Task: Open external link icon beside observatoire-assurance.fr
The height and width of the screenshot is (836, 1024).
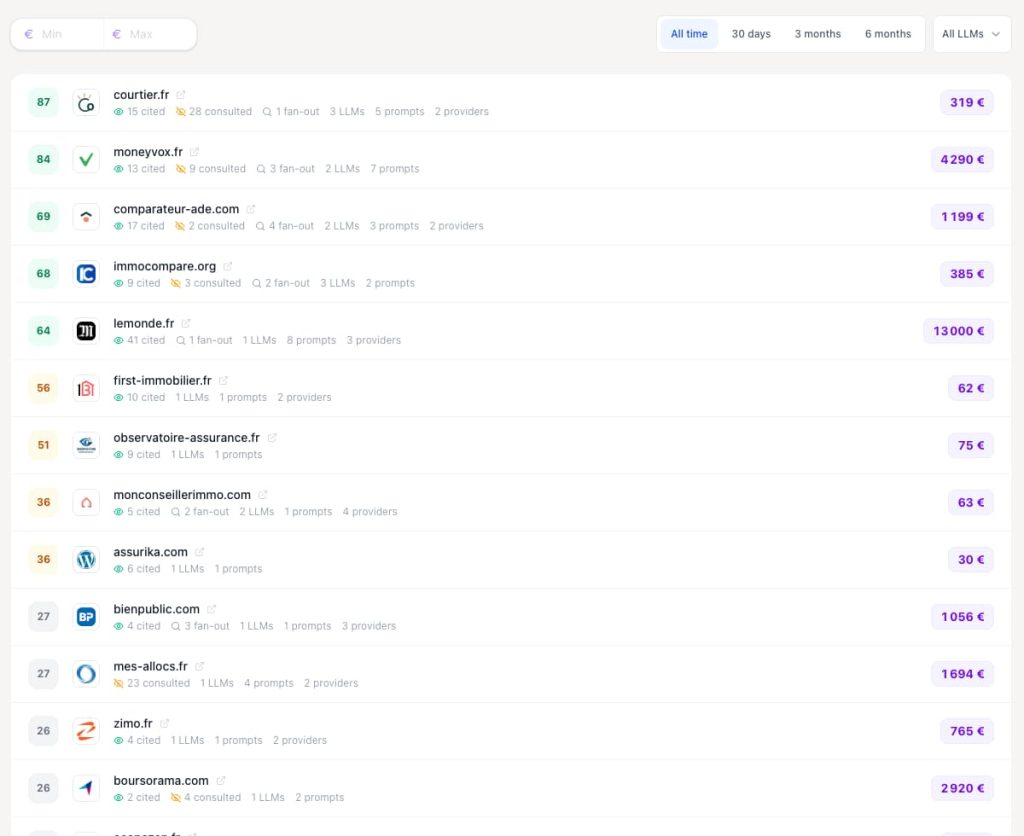Action: pyautogui.click(x=272, y=438)
